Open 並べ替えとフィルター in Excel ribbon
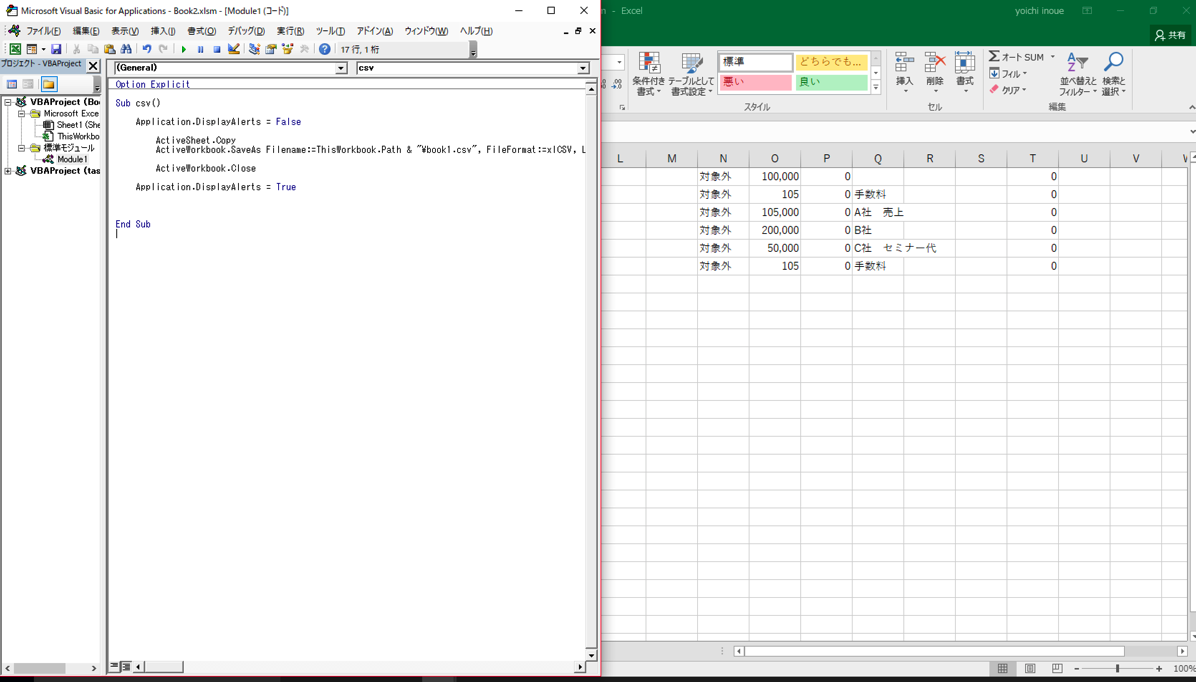The height and width of the screenshot is (682, 1196). (1077, 74)
